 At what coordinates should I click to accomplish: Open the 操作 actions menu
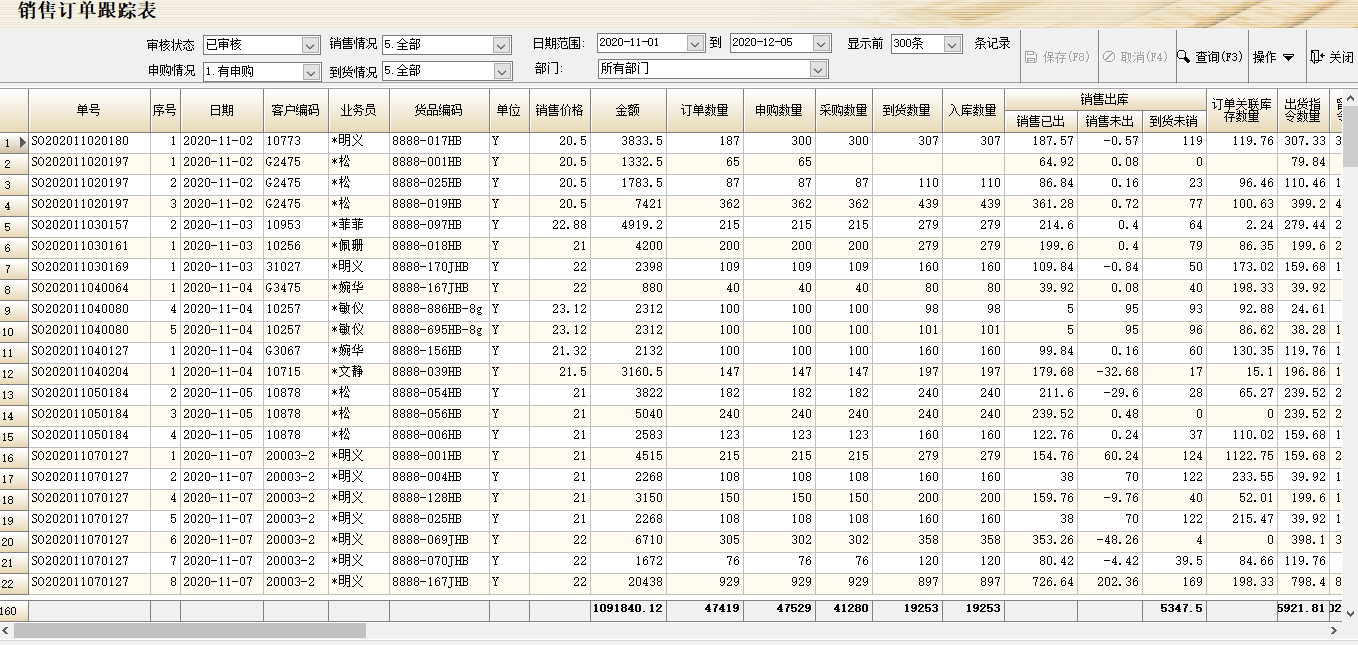pos(1273,58)
